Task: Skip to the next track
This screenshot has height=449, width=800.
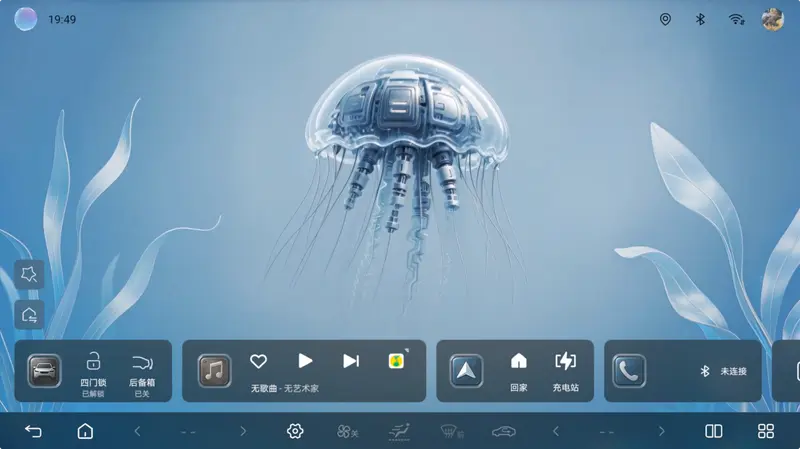Action: 351,361
